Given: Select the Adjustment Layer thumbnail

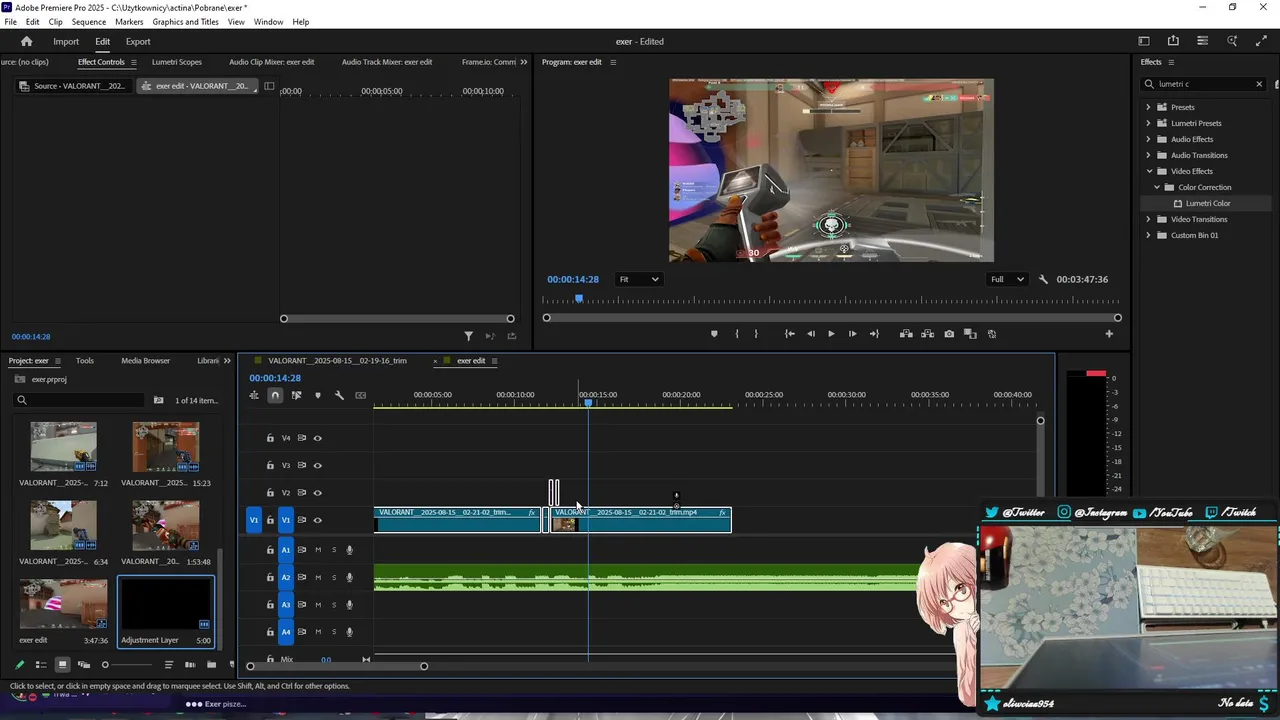Looking at the screenshot, I should (166, 606).
